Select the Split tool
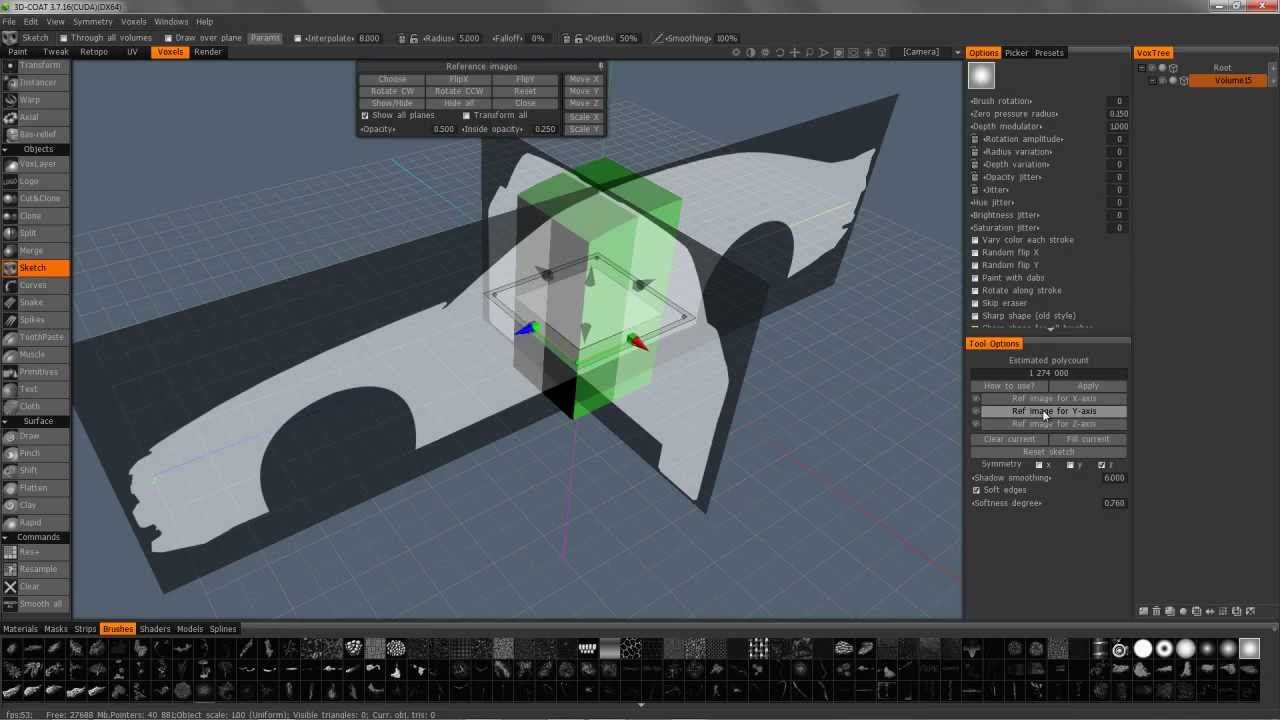 (x=35, y=233)
